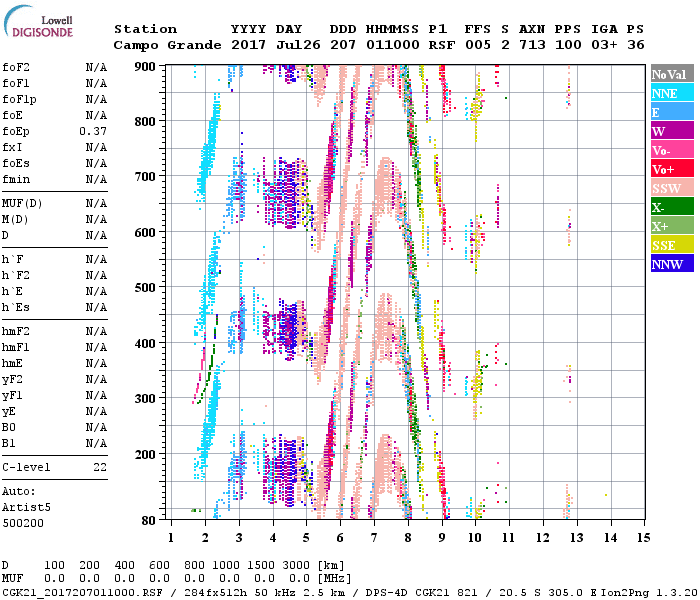Select the C-level value 22
This screenshot has width=700, height=600.
(100, 468)
